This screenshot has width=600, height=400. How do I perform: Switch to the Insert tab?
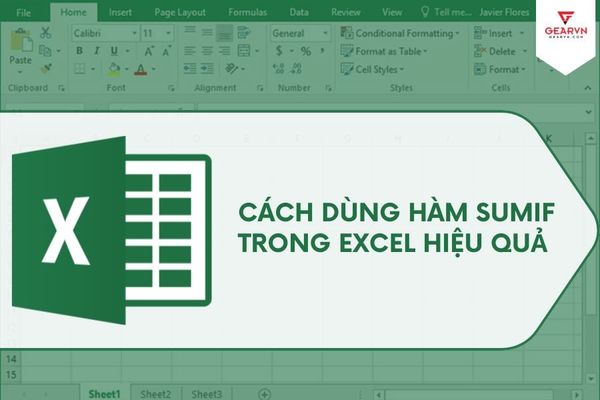[120, 12]
